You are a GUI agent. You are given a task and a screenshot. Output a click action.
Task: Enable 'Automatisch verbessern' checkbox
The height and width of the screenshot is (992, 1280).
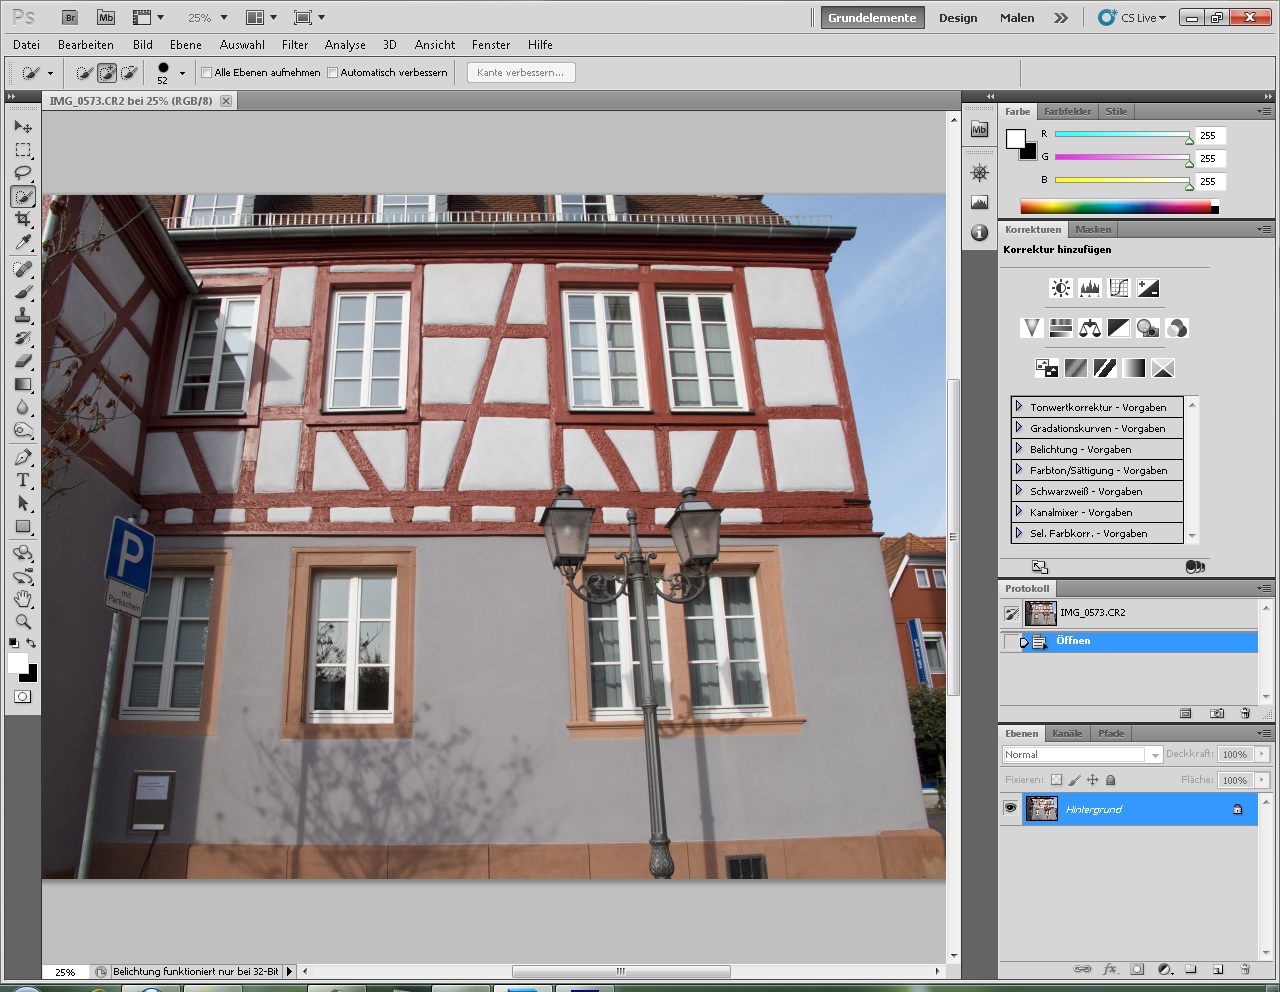333,73
